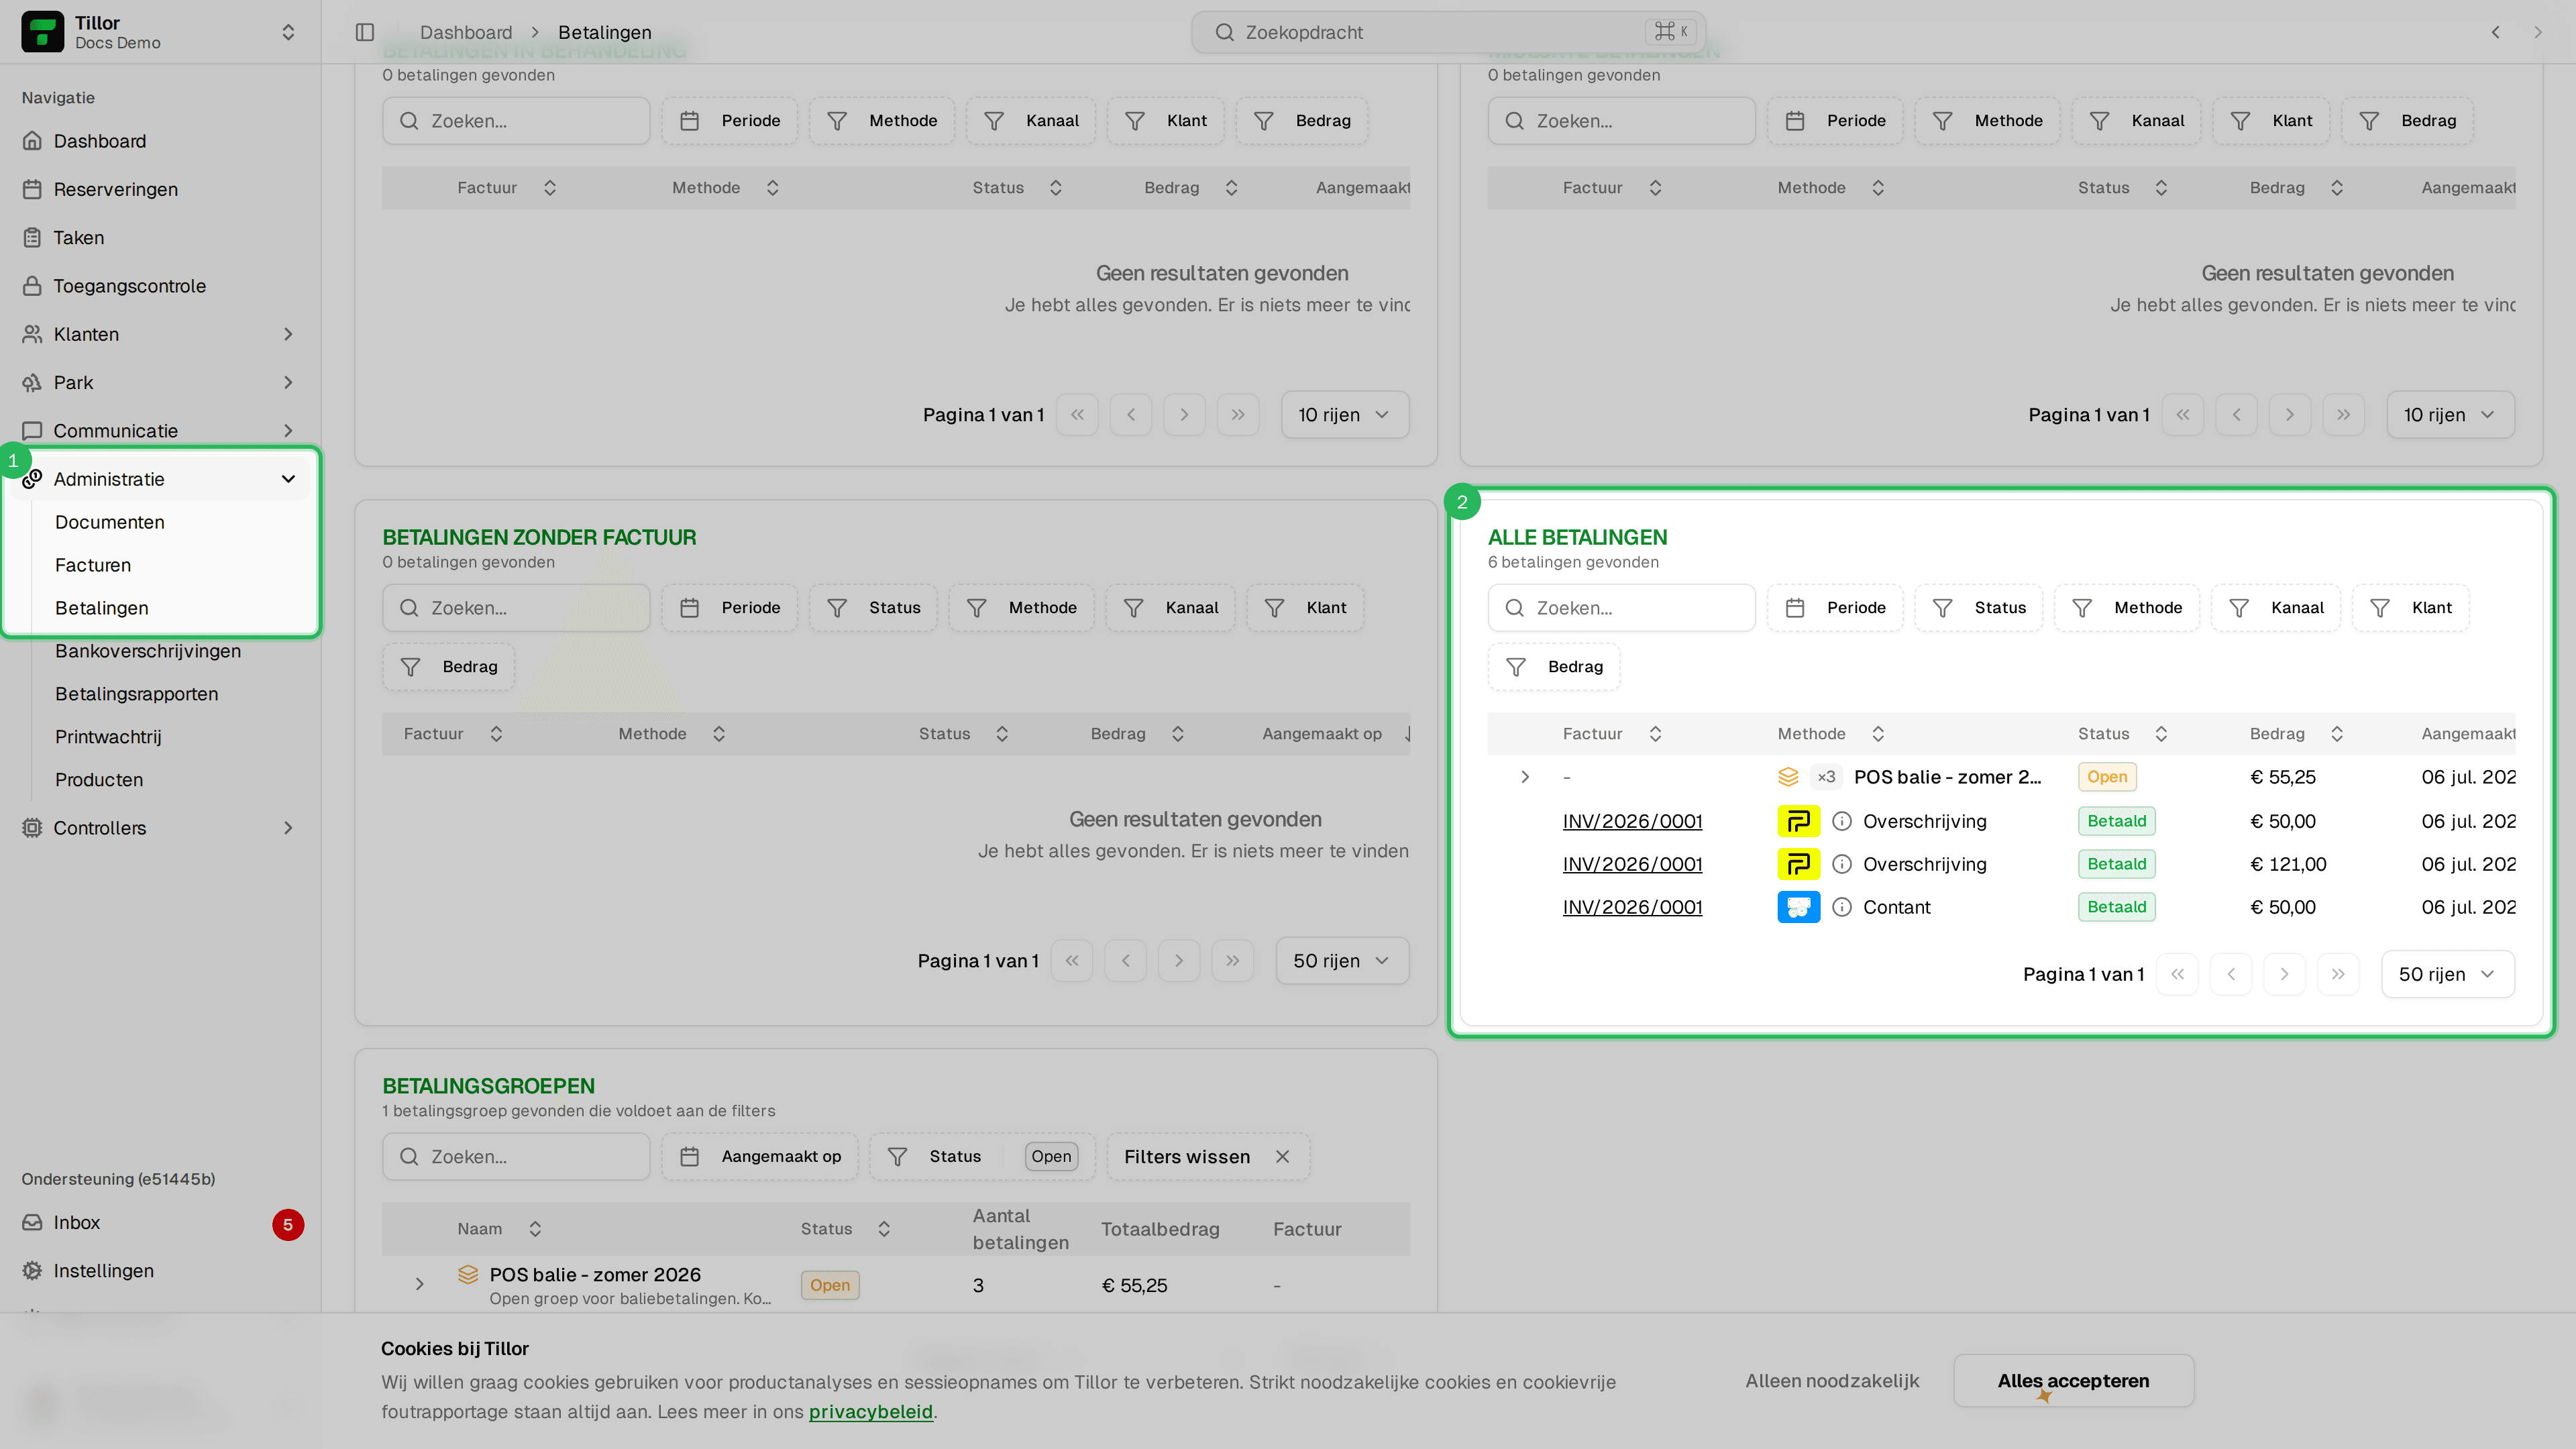The image size is (2576, 1449).
Task: Expand the POS balie row in Alle Betalingen
Action: 1525,777
